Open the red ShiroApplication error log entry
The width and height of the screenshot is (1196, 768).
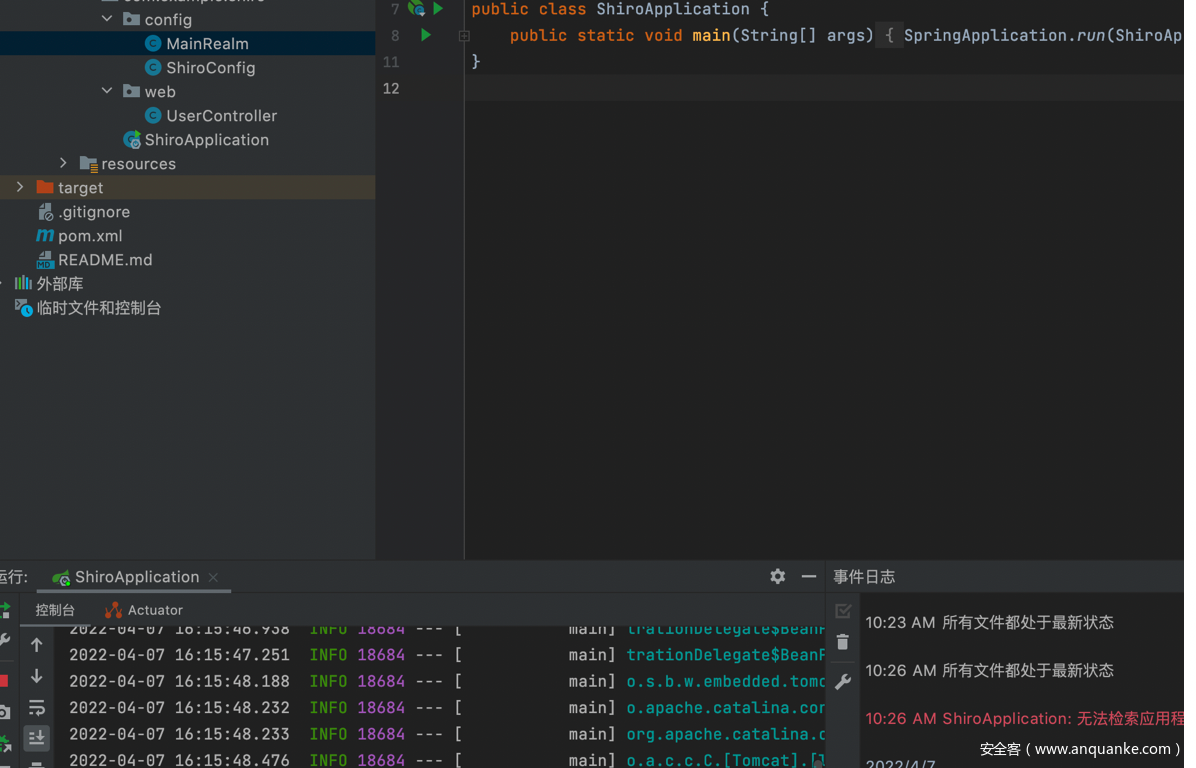(1024, 718)
